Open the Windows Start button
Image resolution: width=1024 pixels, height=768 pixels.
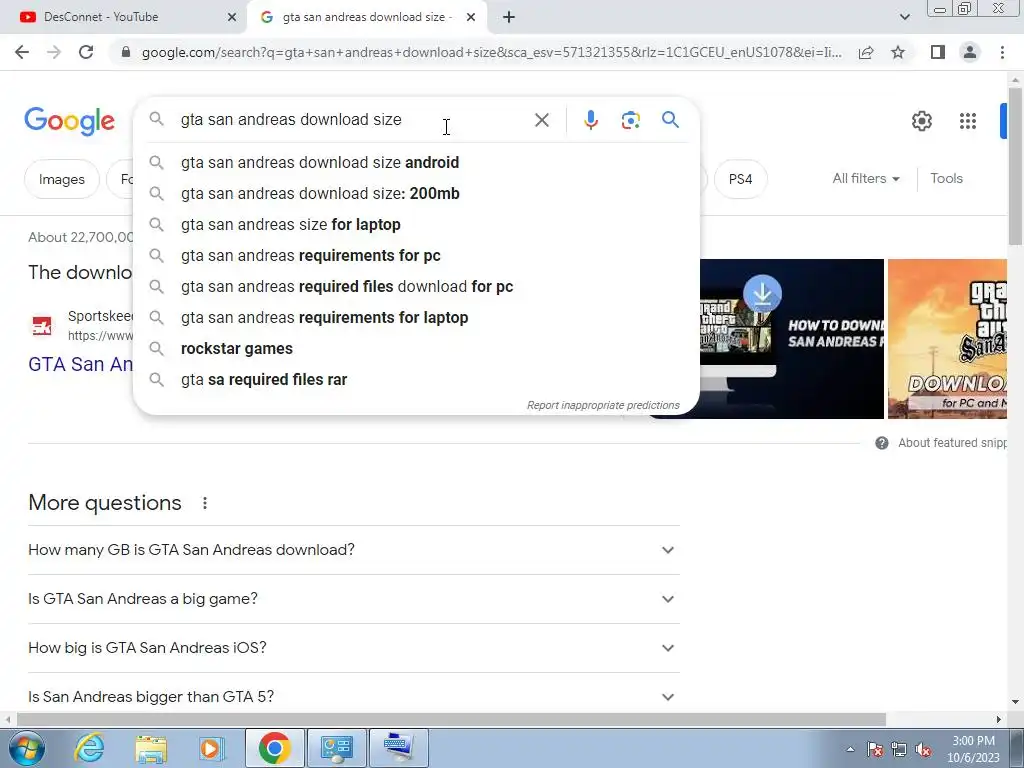(26, 748)
